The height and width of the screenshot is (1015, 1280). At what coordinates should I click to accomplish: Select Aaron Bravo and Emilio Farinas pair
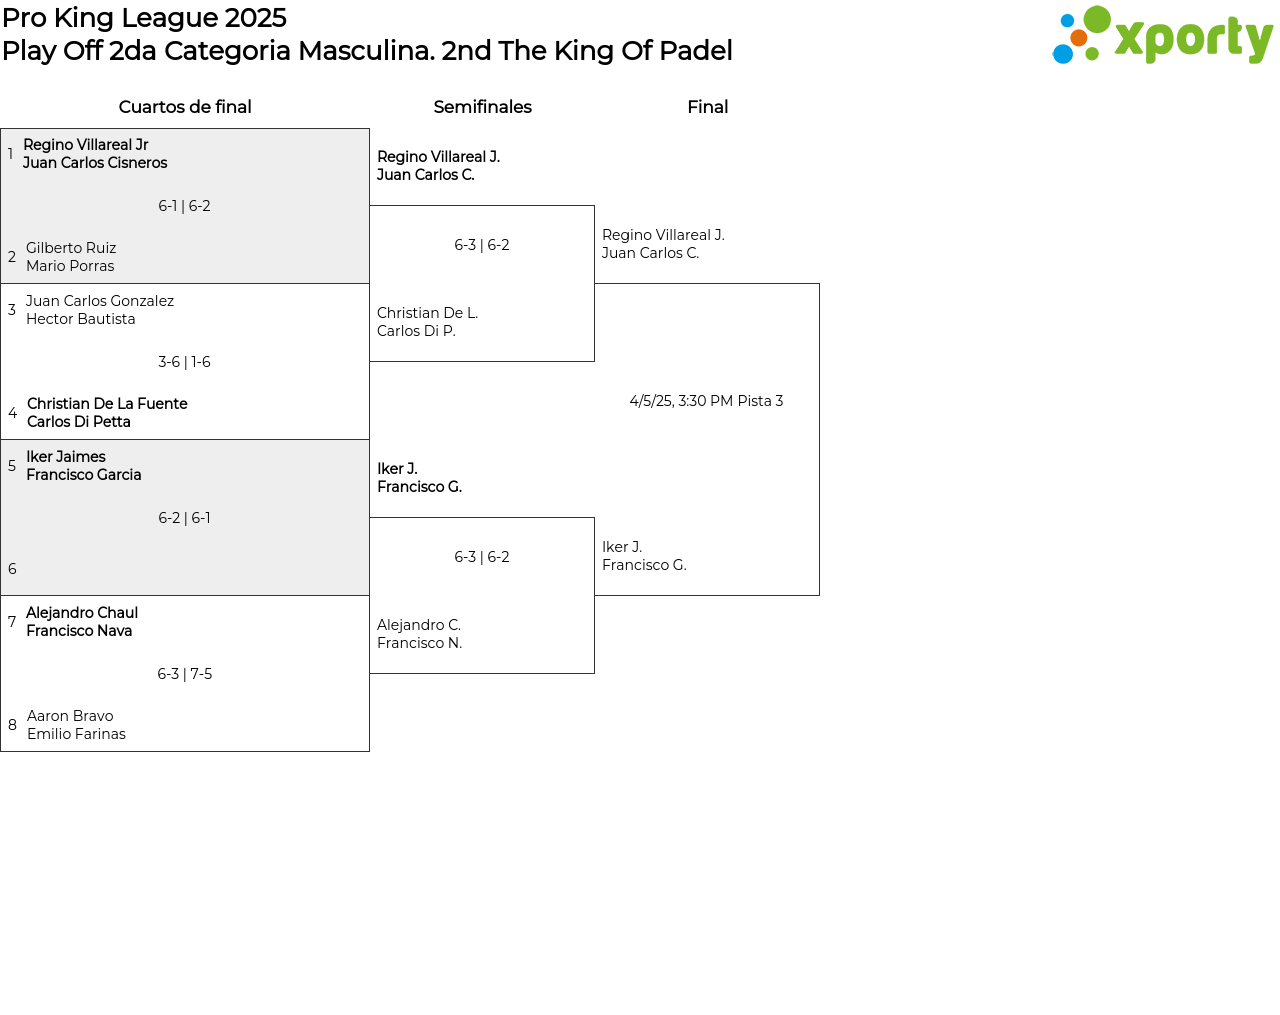point(76,725)
